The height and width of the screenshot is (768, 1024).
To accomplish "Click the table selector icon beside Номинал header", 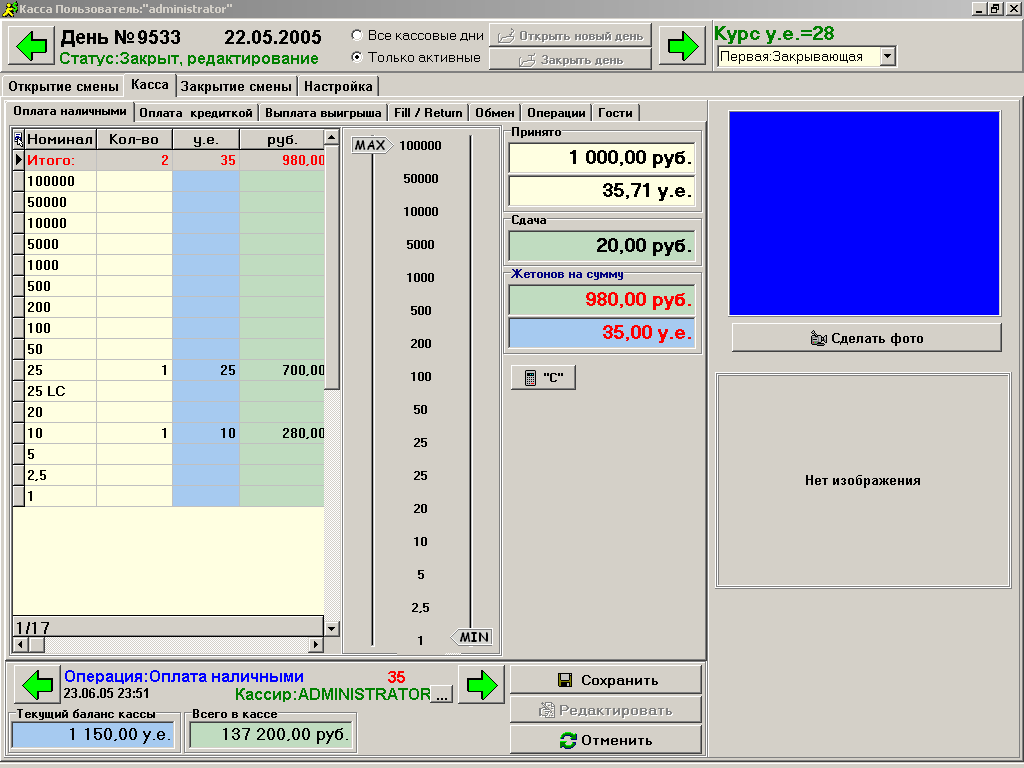I will [x=18, y=138].
